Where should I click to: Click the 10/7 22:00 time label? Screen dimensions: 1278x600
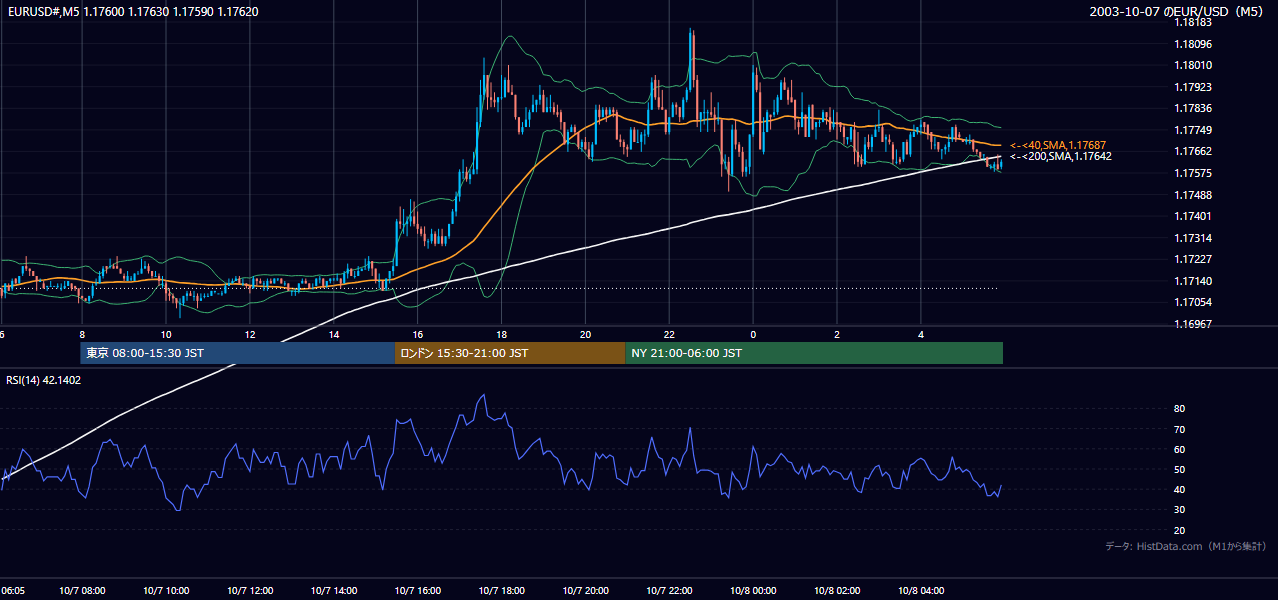click(670, 591)
